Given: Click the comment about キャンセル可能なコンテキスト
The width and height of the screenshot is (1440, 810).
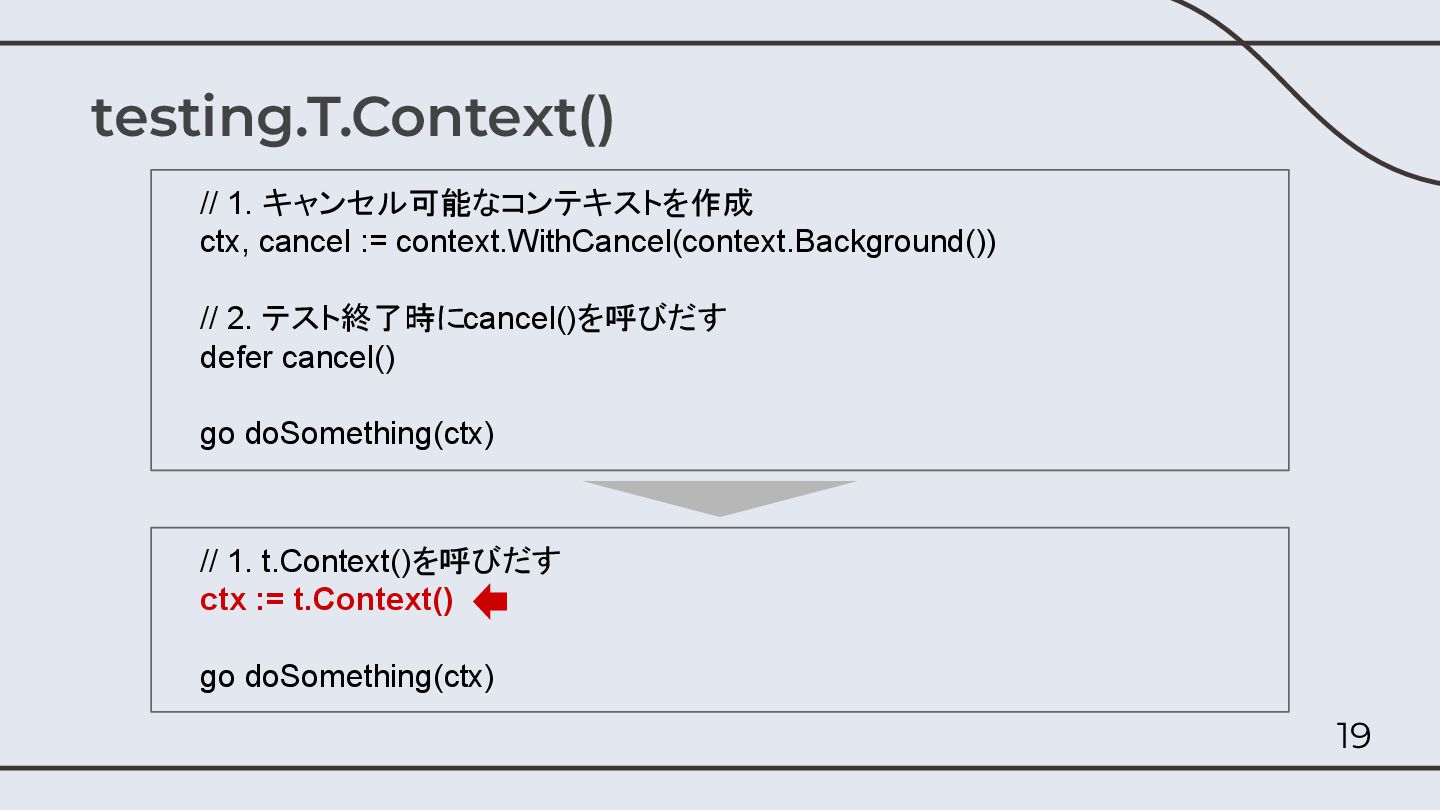Looking at the screenshot, I should [477, 204].
